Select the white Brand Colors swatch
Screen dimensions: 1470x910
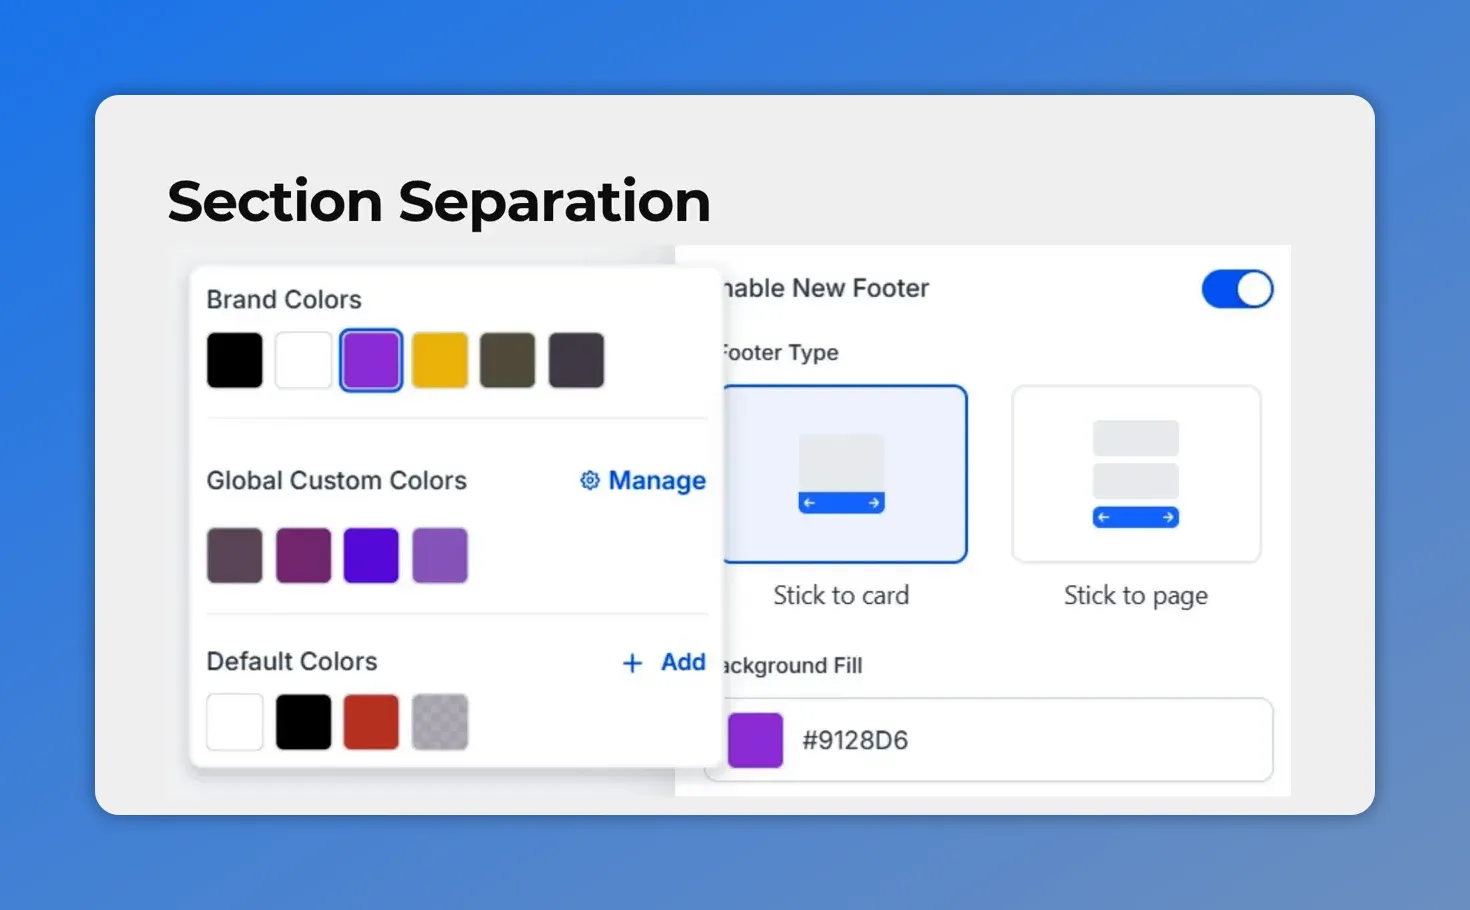(302, 360)
